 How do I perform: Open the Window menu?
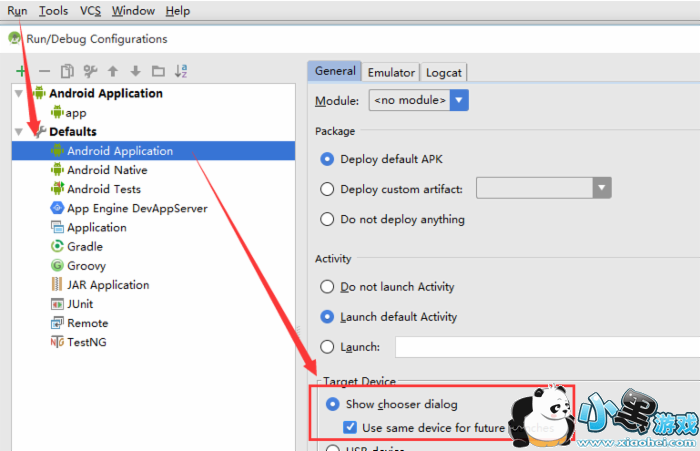pyautogui.click(x=133, y=11)
